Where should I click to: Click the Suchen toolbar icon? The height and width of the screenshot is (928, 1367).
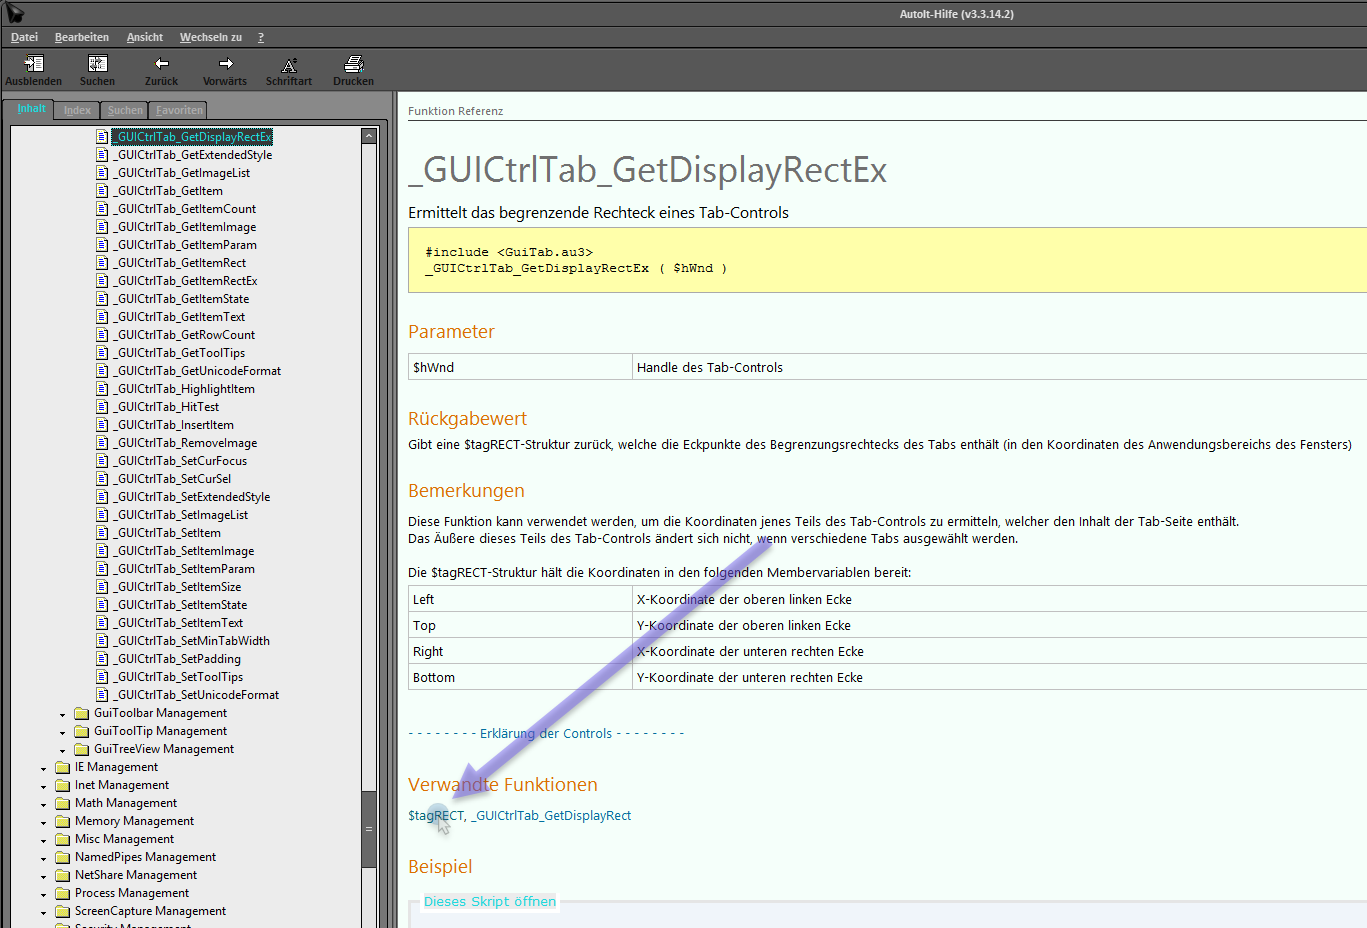tap(97, 64)
